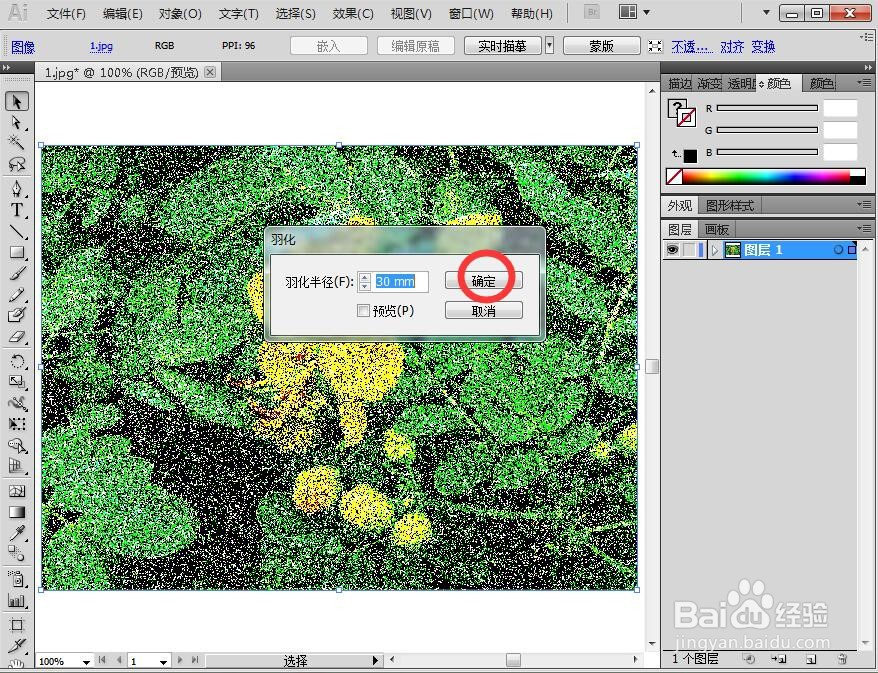Open the 对象(O) menu

coord(180,13)
